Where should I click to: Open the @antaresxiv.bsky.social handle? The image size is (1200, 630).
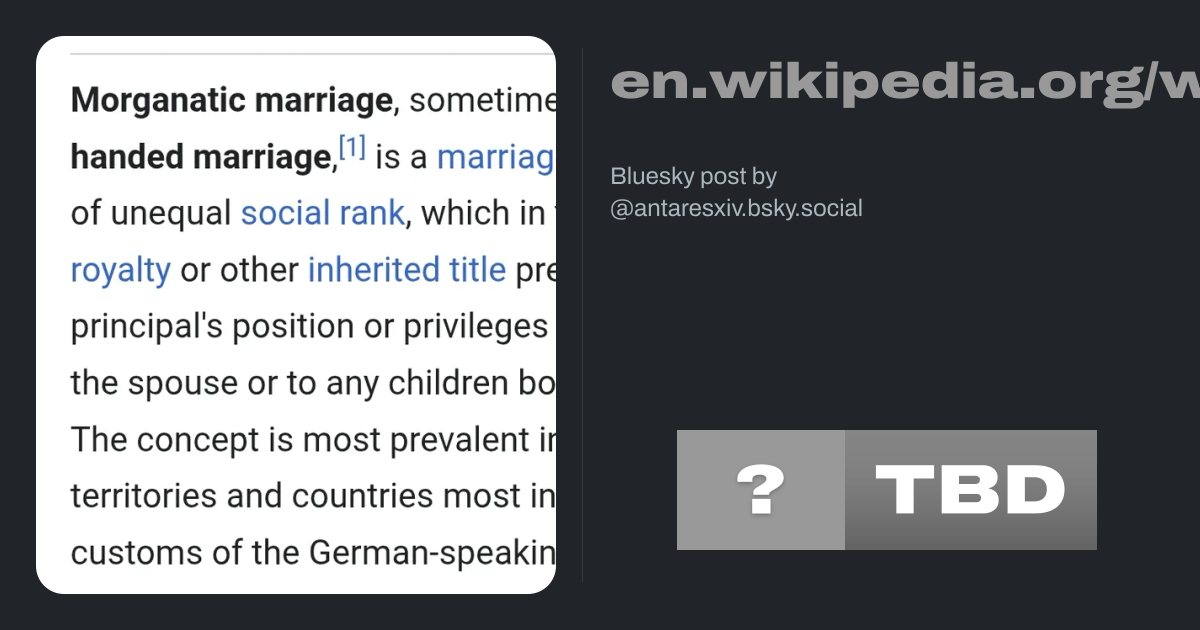pyautogui.click(x=736, y=208)
